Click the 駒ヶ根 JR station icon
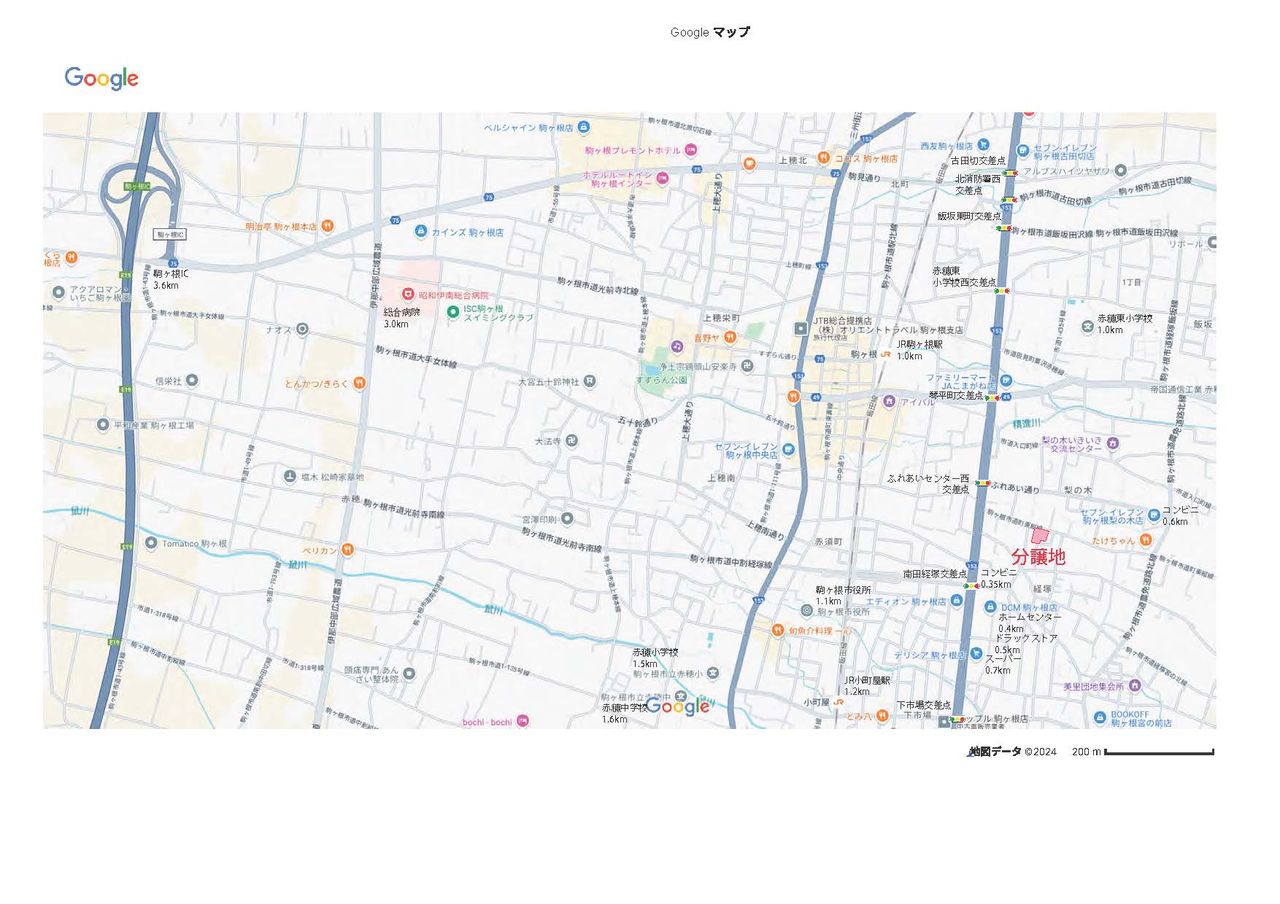The image size is (1280, 904). pyautogui.click(x=886, y=354)
